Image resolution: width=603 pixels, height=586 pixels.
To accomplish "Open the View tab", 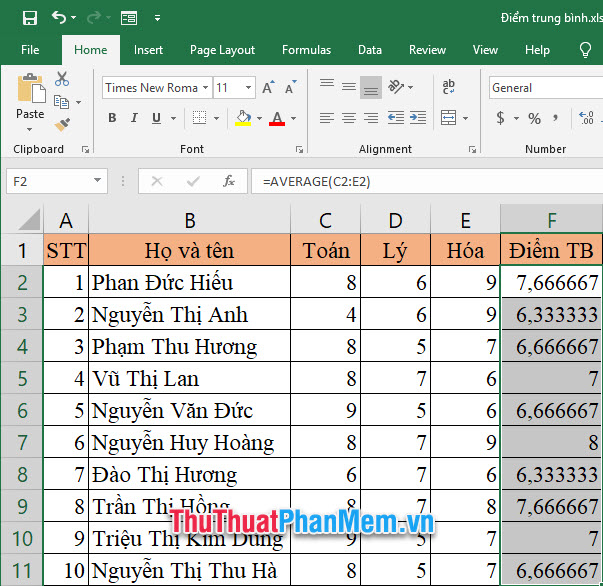I will (485, 50).
